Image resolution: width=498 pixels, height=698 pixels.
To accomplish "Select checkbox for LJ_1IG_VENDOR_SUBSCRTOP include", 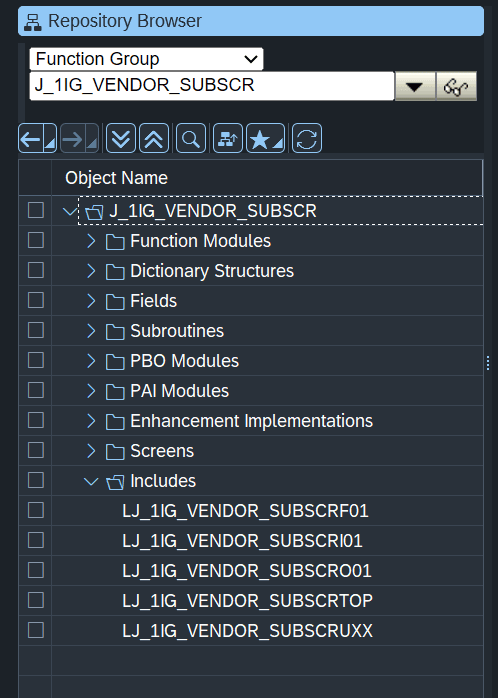I will pos(36,600).
